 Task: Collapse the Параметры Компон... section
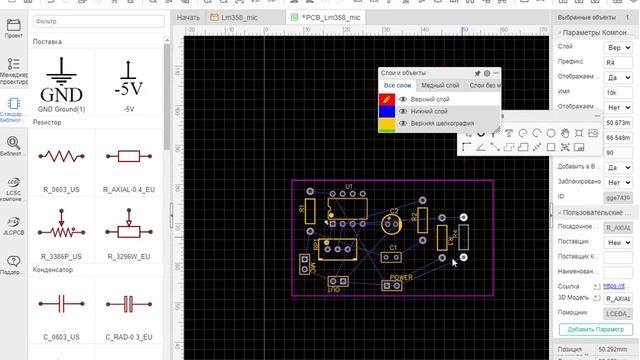tap(560, 32)
